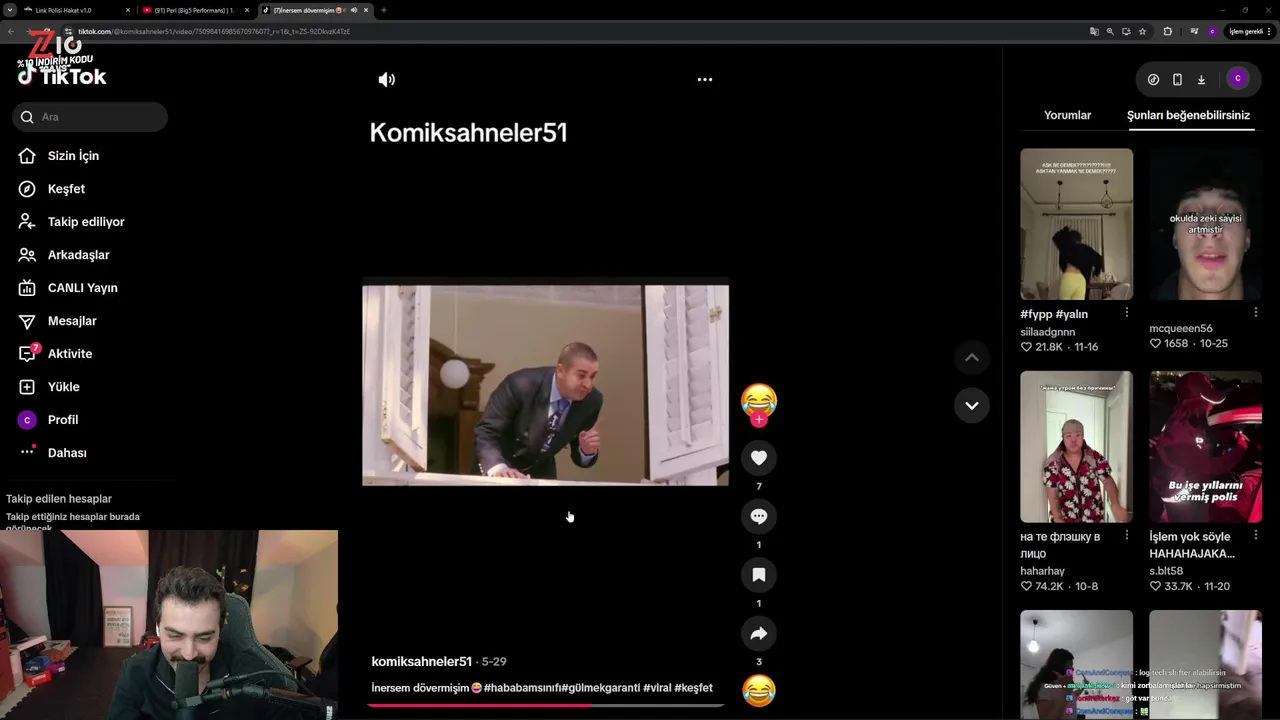Close the Link Polisi Hakat v1.0 tab

pos(128,10)
